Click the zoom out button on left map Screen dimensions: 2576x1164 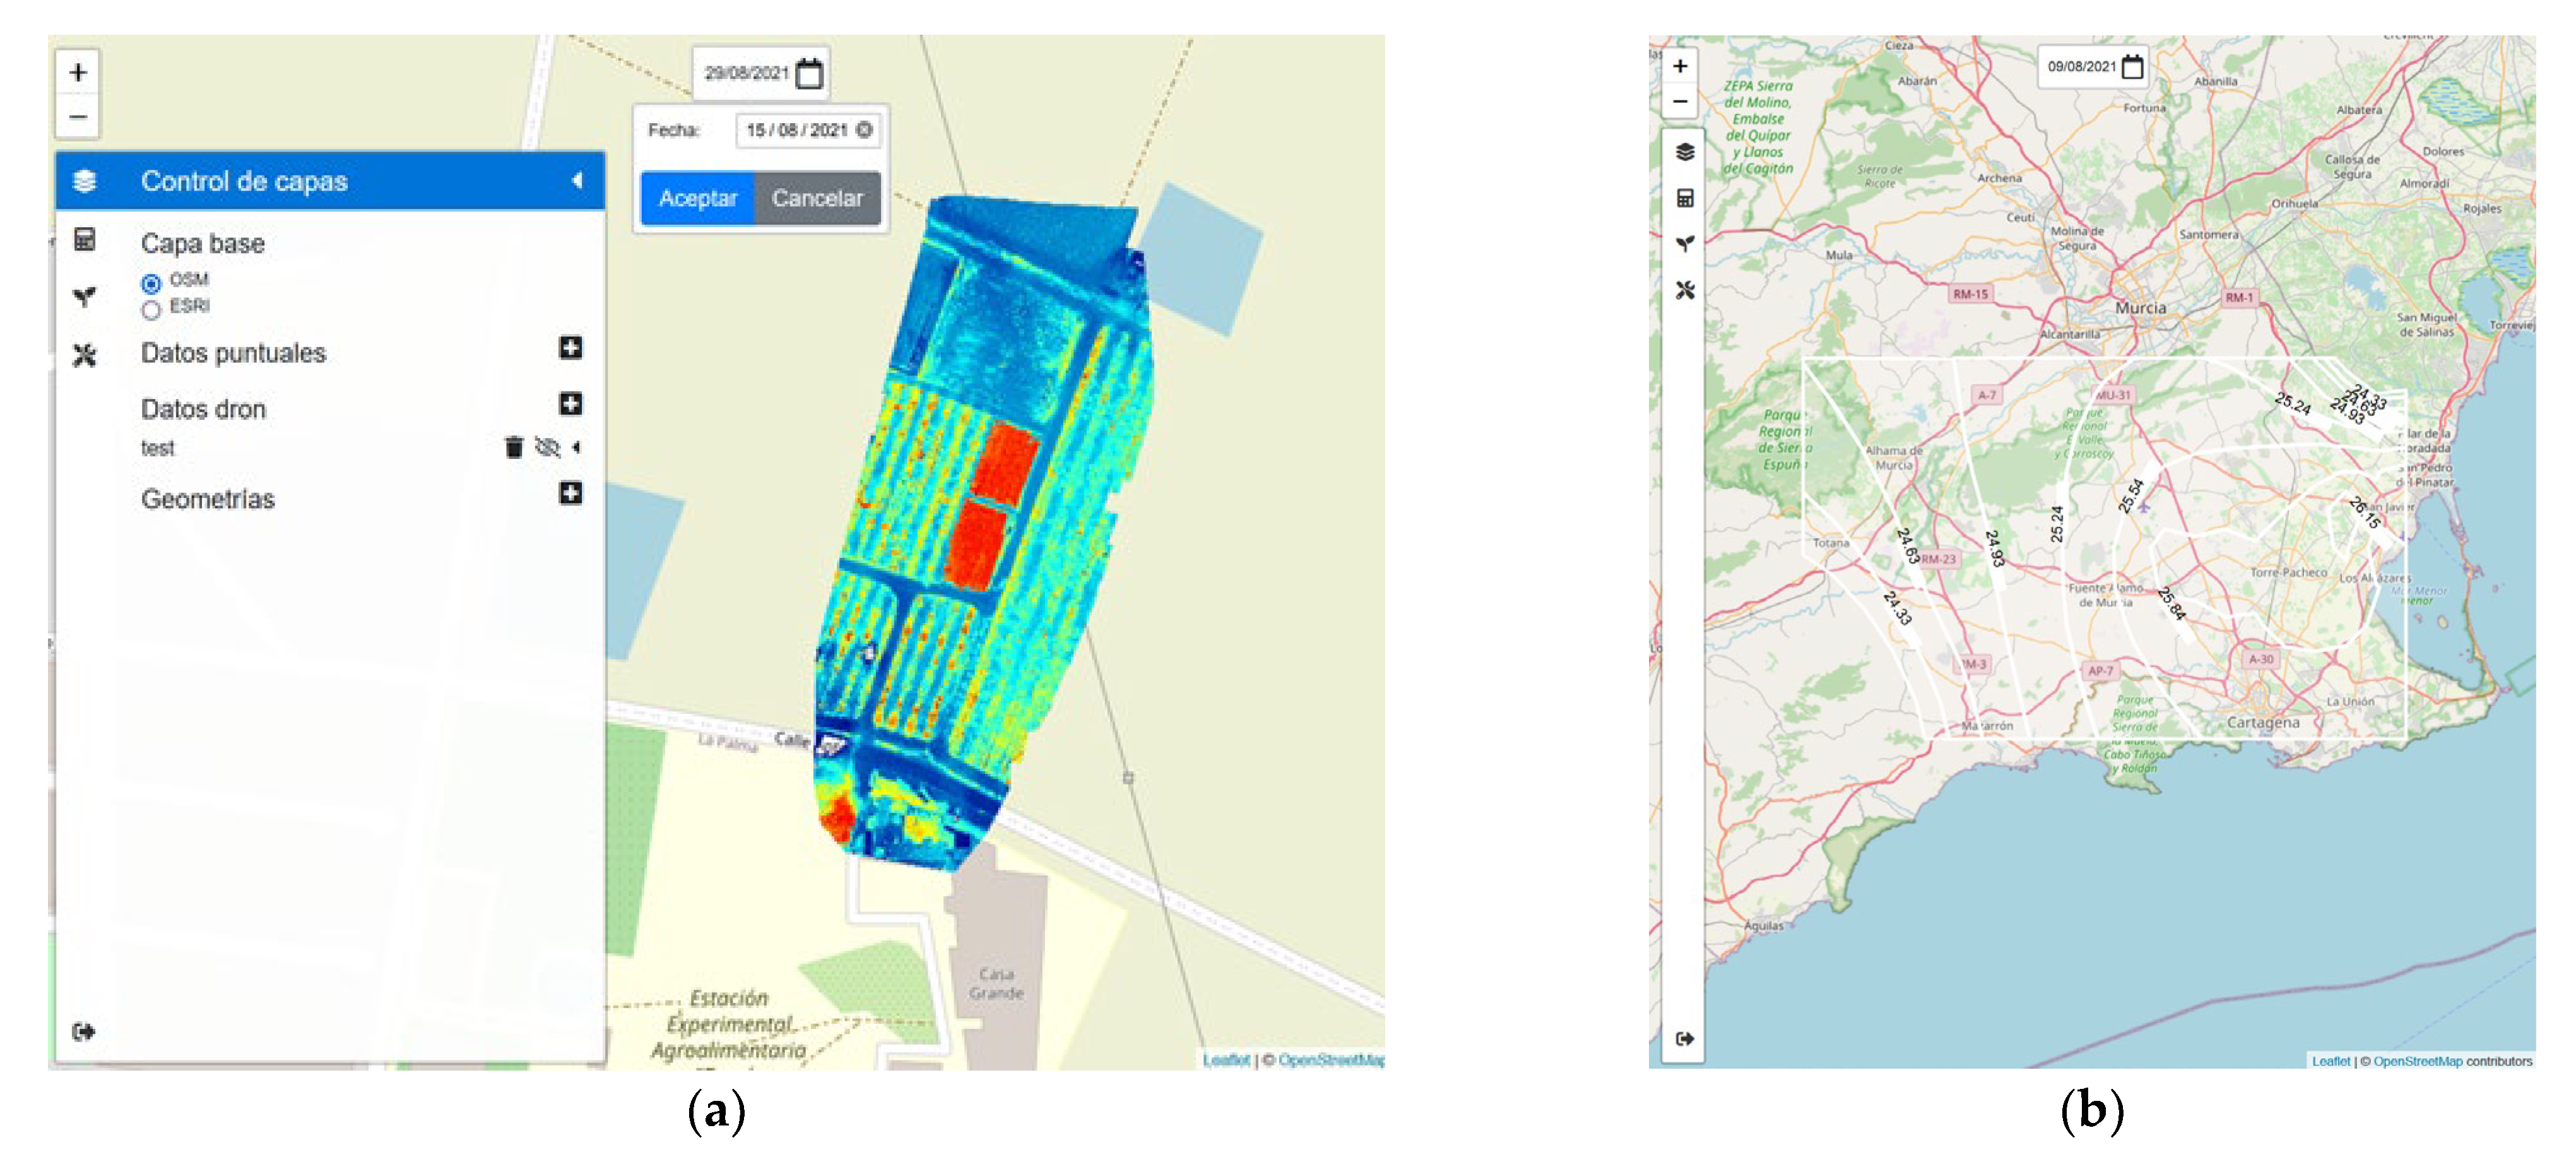tap(78, 116)
